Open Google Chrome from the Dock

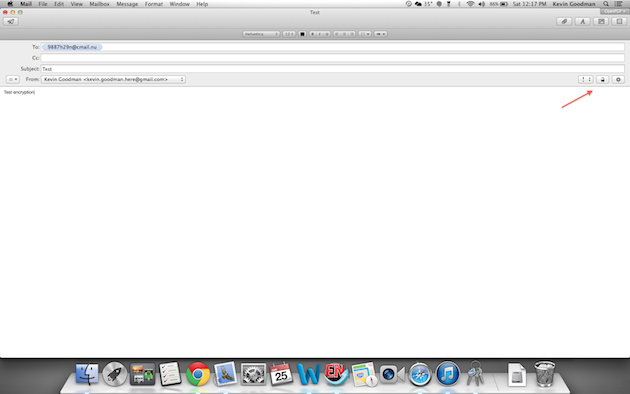coord(198,374)
